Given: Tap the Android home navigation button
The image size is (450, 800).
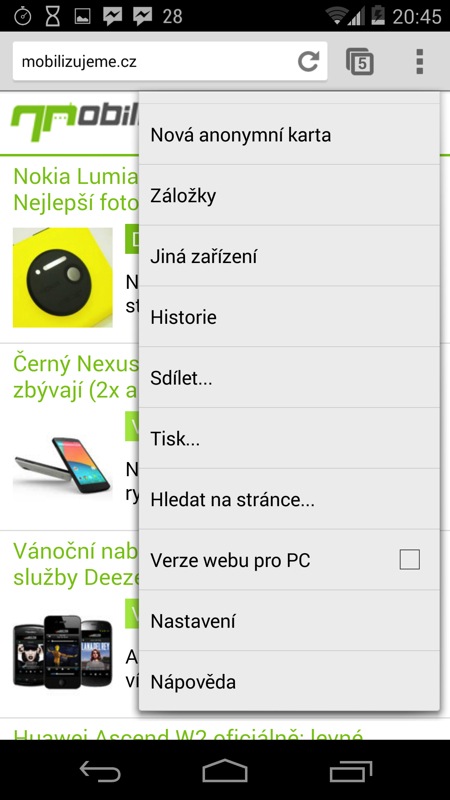Looking at the screenshot, I should coord(224,769).
